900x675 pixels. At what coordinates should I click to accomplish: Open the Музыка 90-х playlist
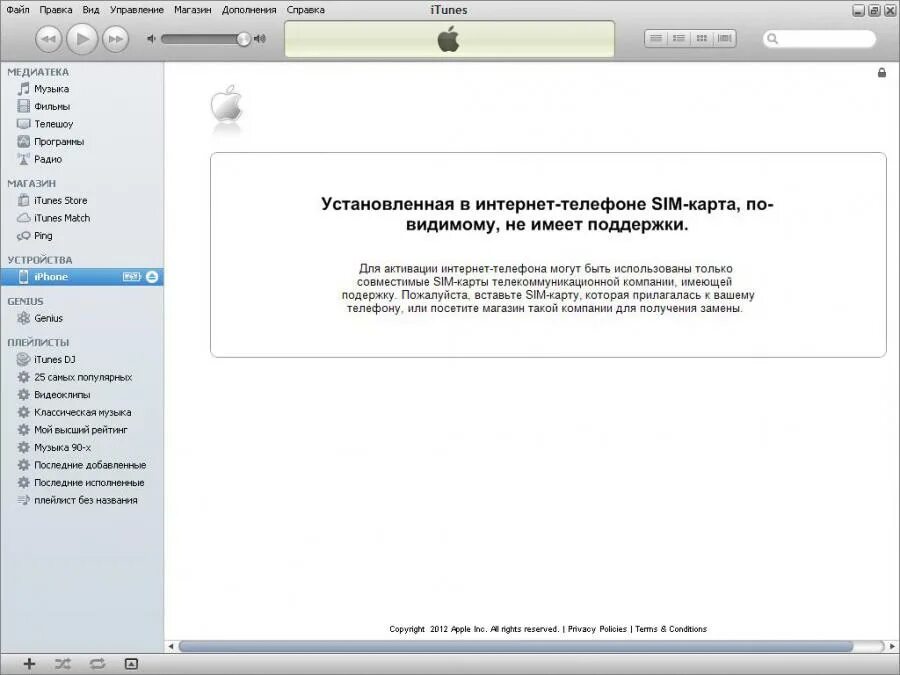coord(82,448)
